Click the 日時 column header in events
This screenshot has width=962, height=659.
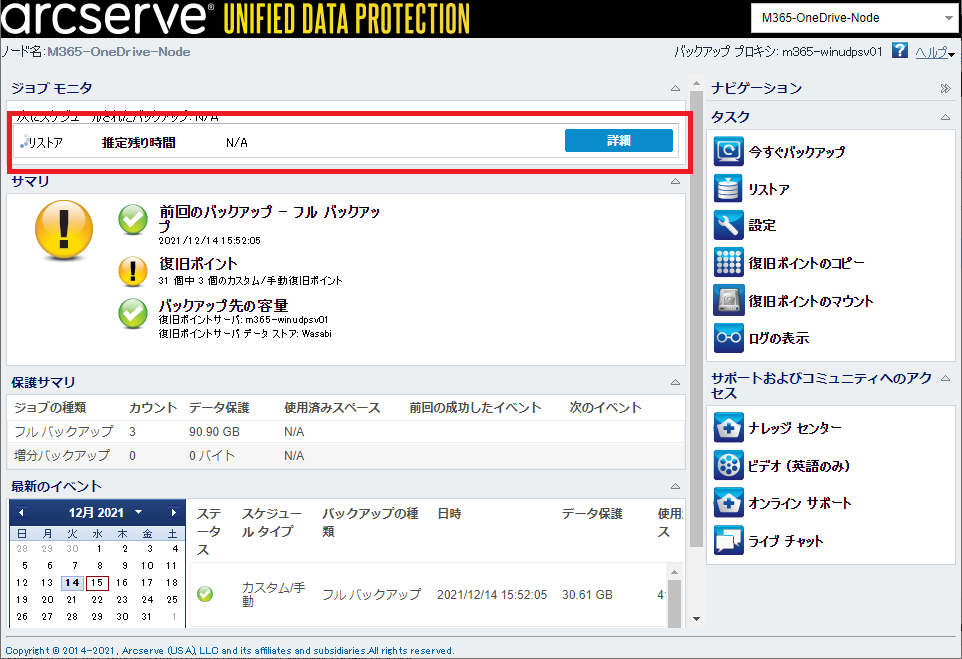point(449,514)
